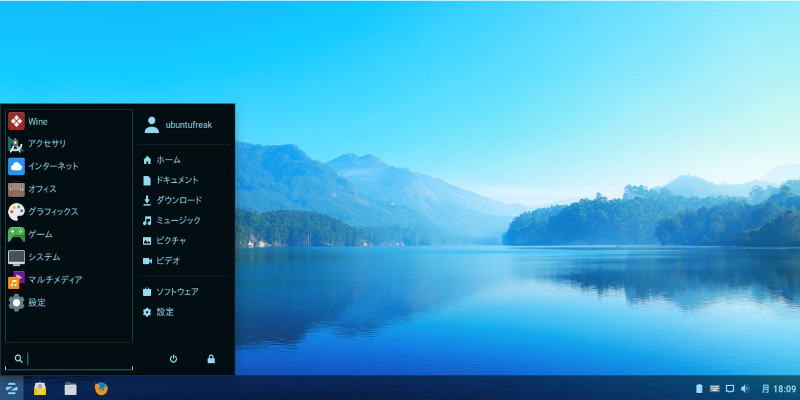Click the search magnifier icon
Image resolution: width=800 pixels, height=400 pixels.
tap(18, 359)
